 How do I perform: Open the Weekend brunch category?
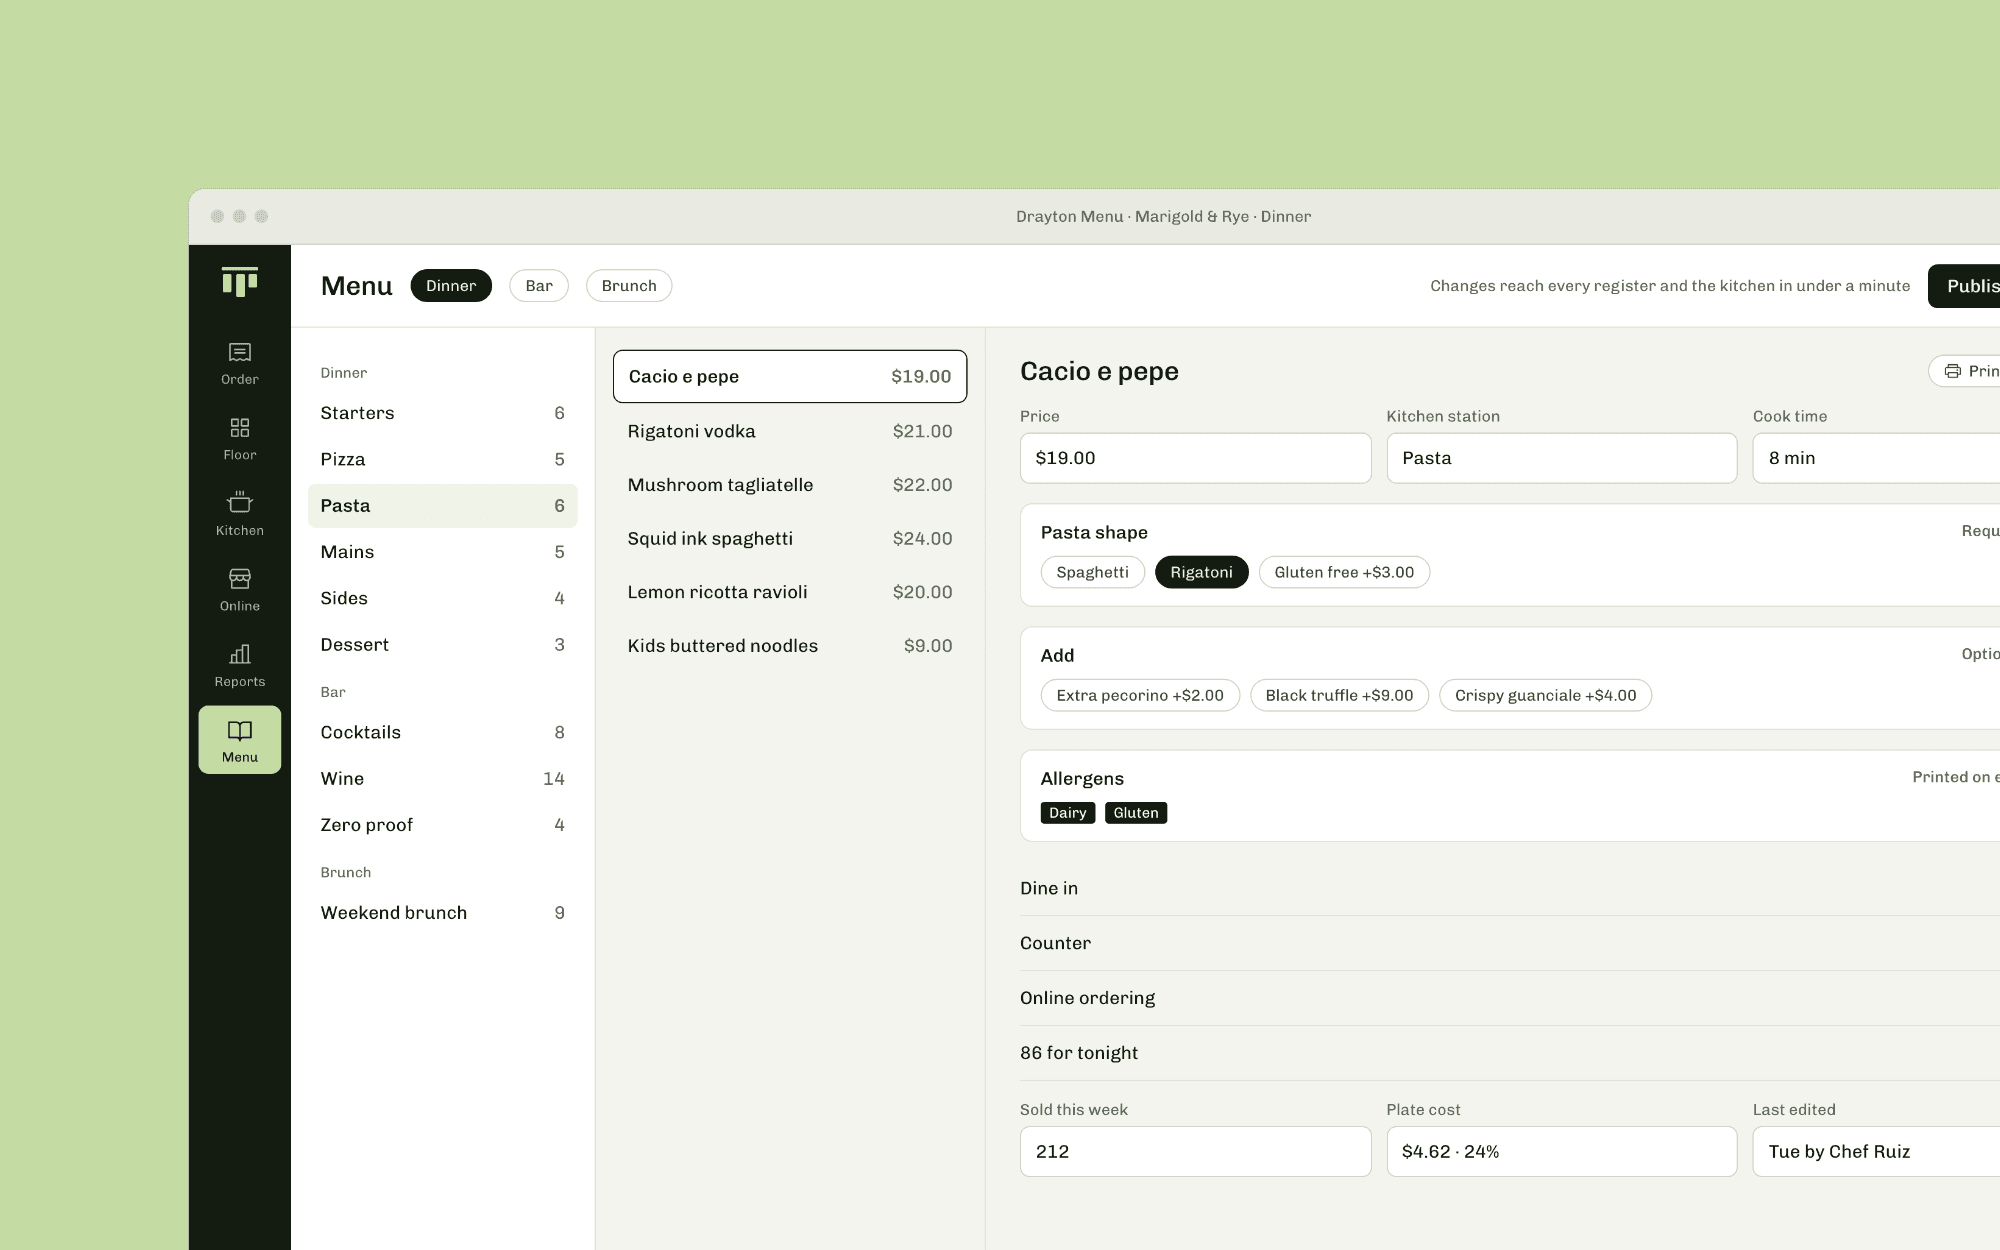(443, 913)
